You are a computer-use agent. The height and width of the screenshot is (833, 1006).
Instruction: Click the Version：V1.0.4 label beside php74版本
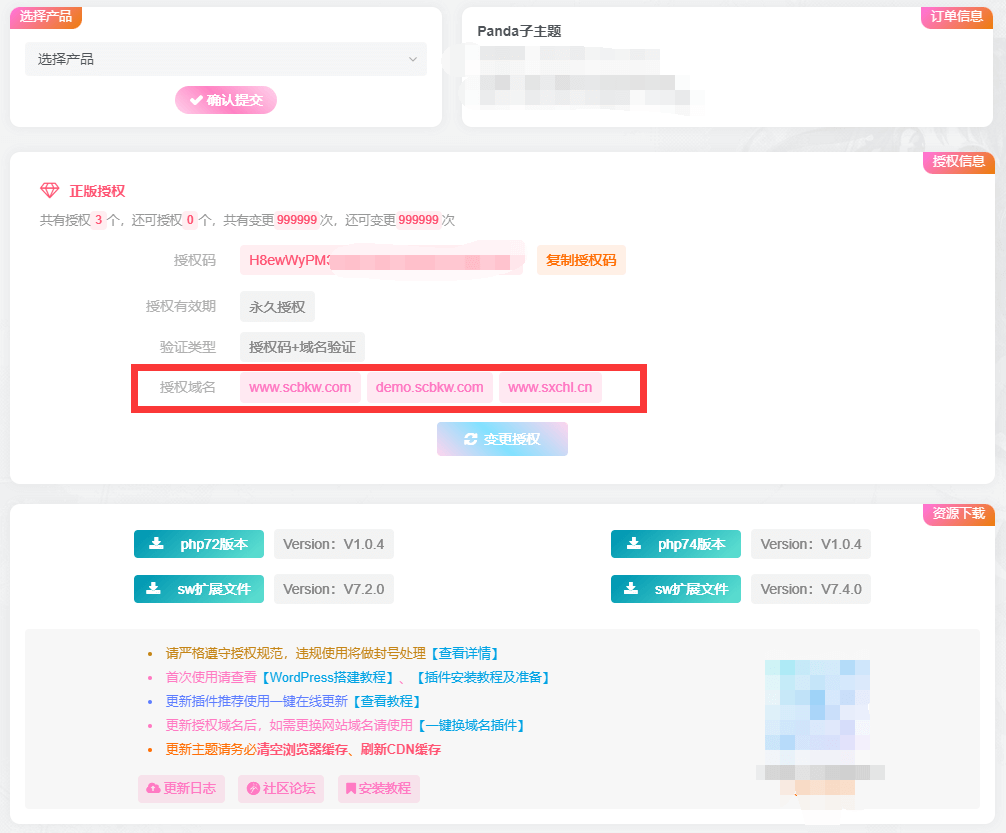click(811, 544)
